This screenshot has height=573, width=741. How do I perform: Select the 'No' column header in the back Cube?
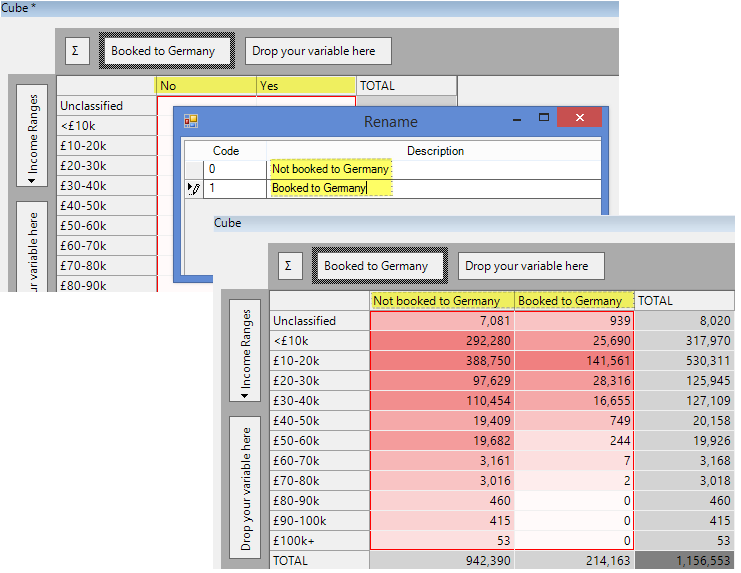206,86
